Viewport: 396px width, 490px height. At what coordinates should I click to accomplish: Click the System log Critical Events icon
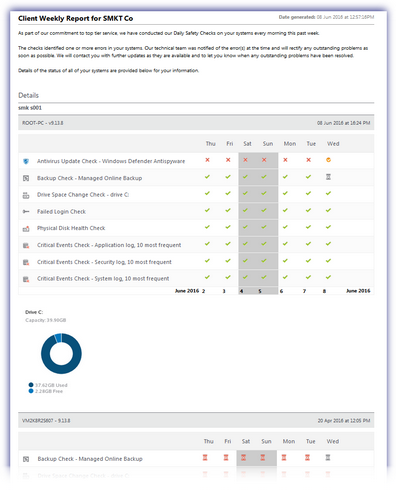coord(26,279)
